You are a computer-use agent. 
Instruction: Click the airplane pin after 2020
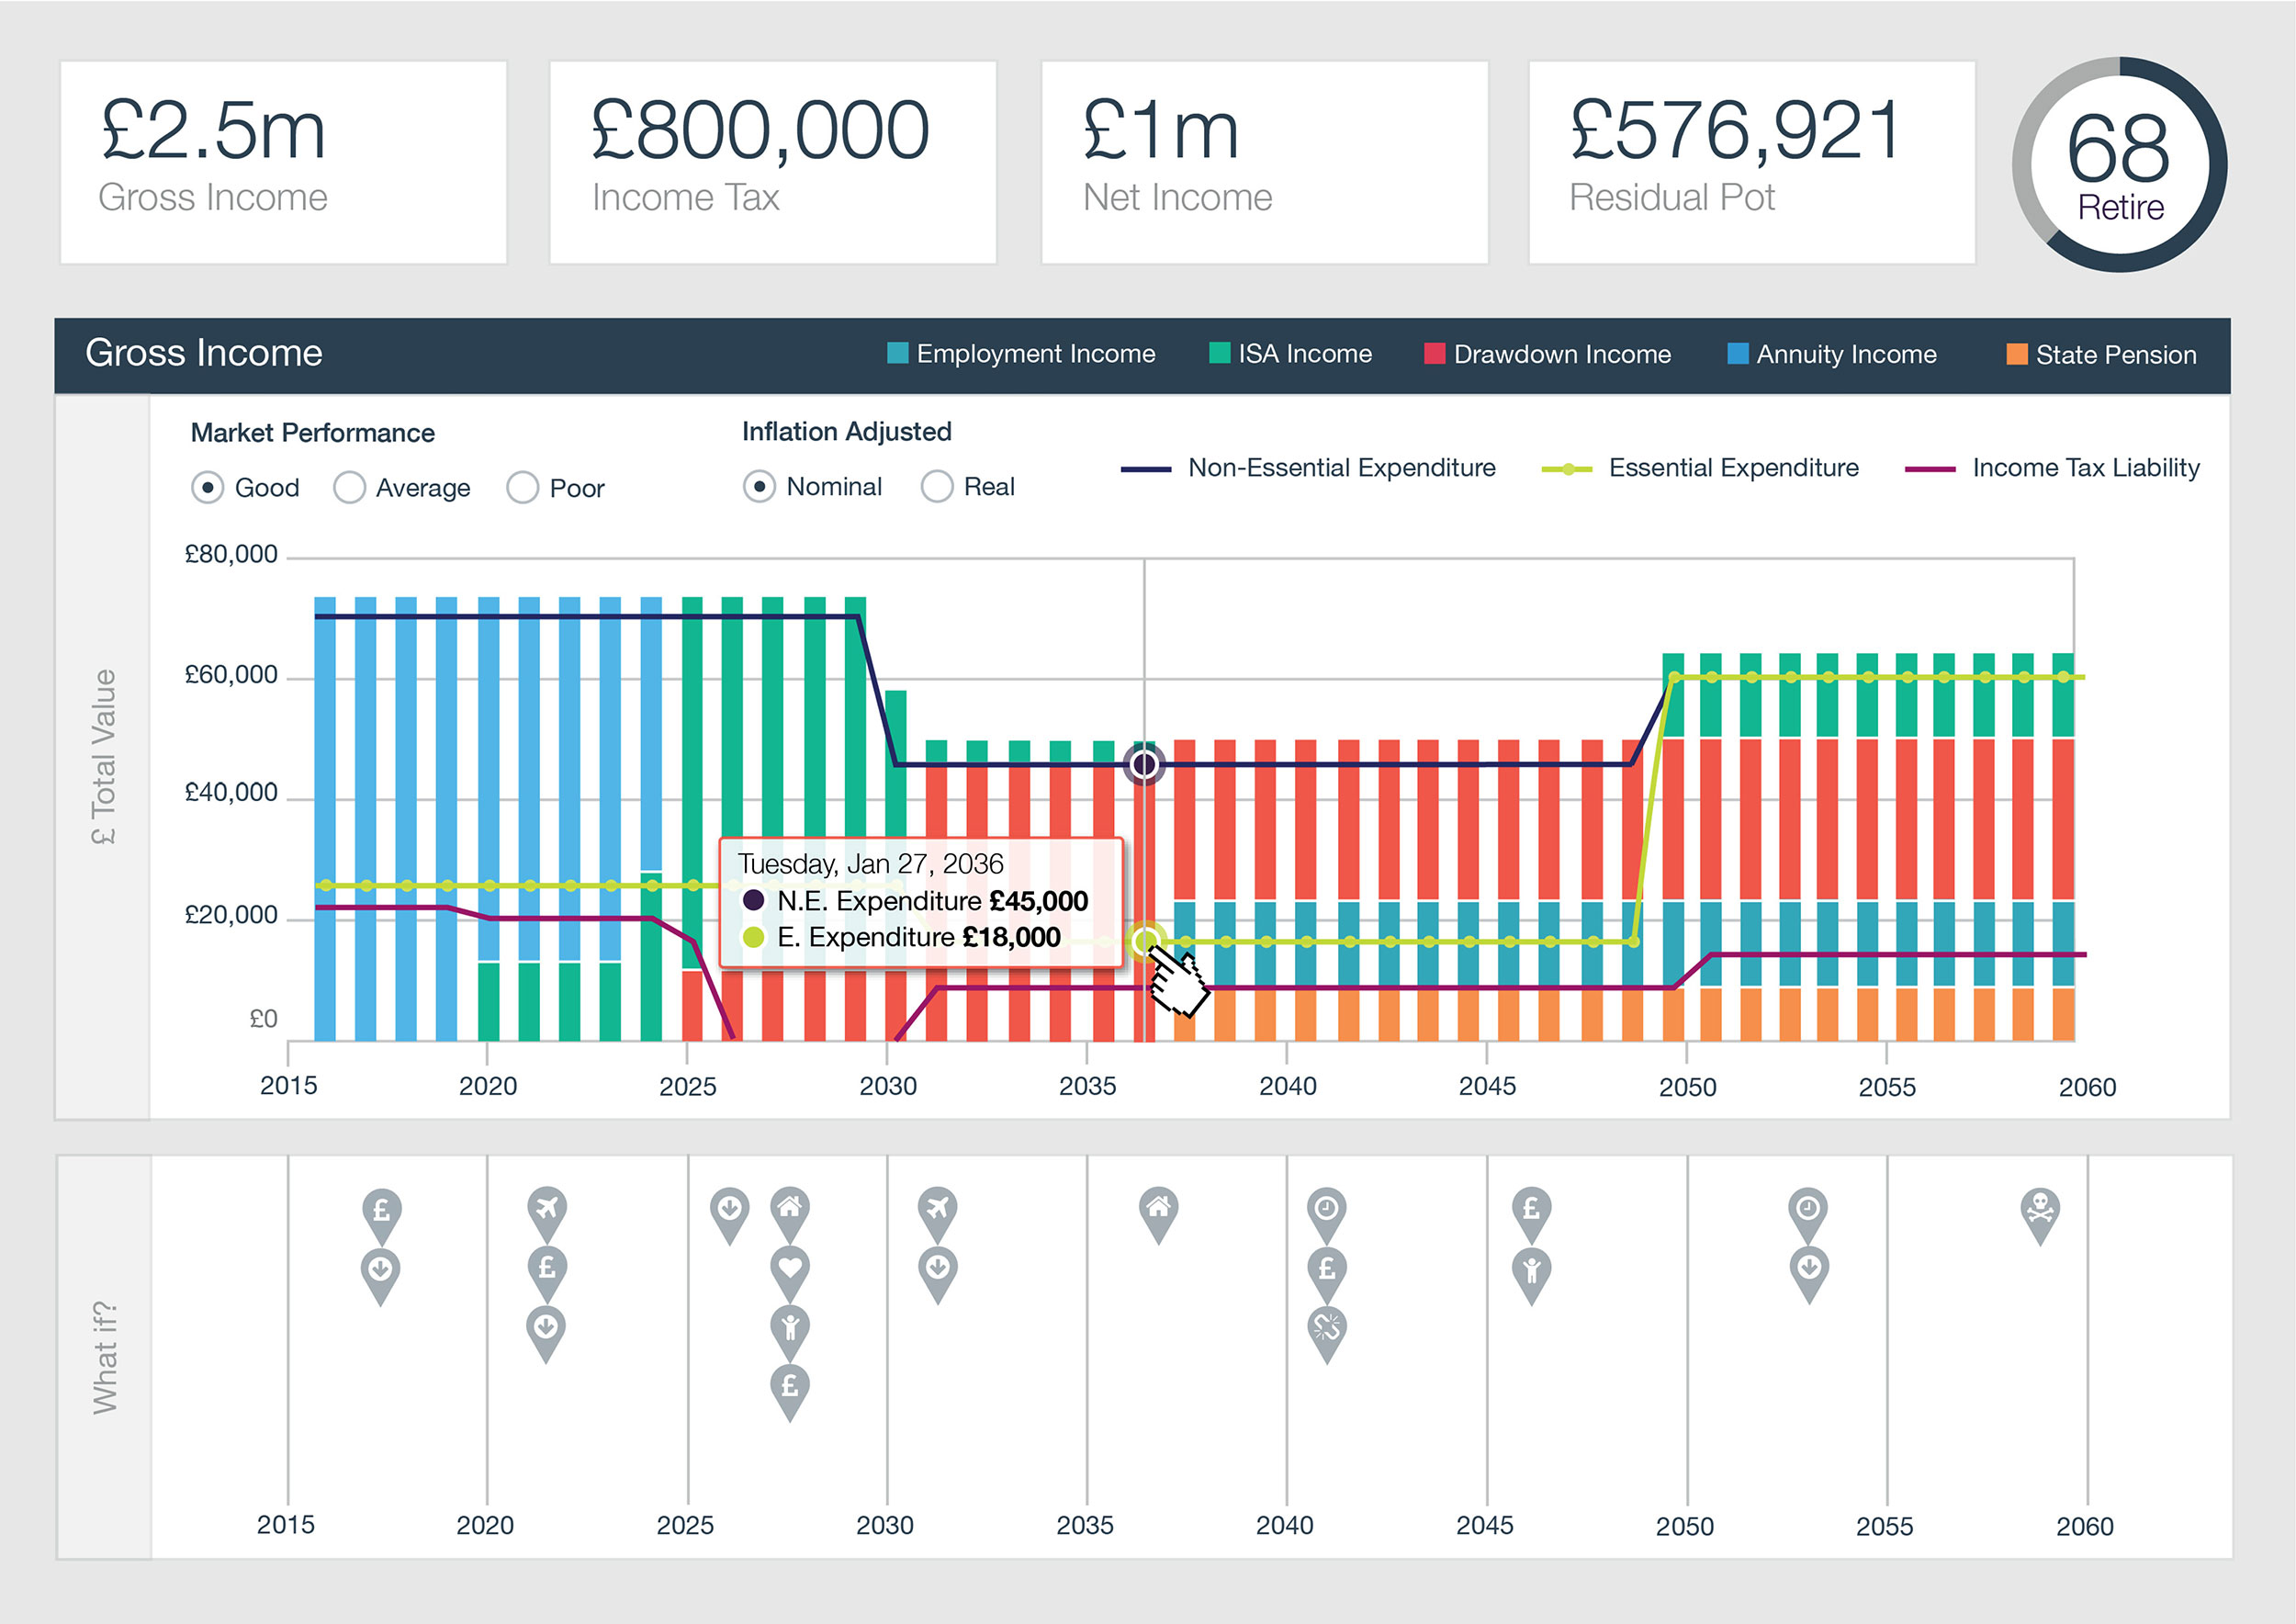(546, 1209)
